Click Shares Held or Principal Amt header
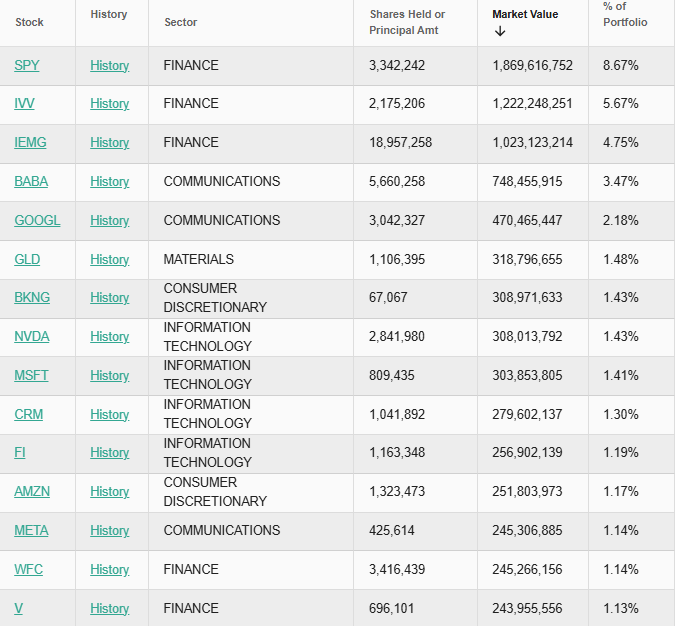Image resolution: width=675 pixels, height=626 pixels. click(x=407, y=22)
